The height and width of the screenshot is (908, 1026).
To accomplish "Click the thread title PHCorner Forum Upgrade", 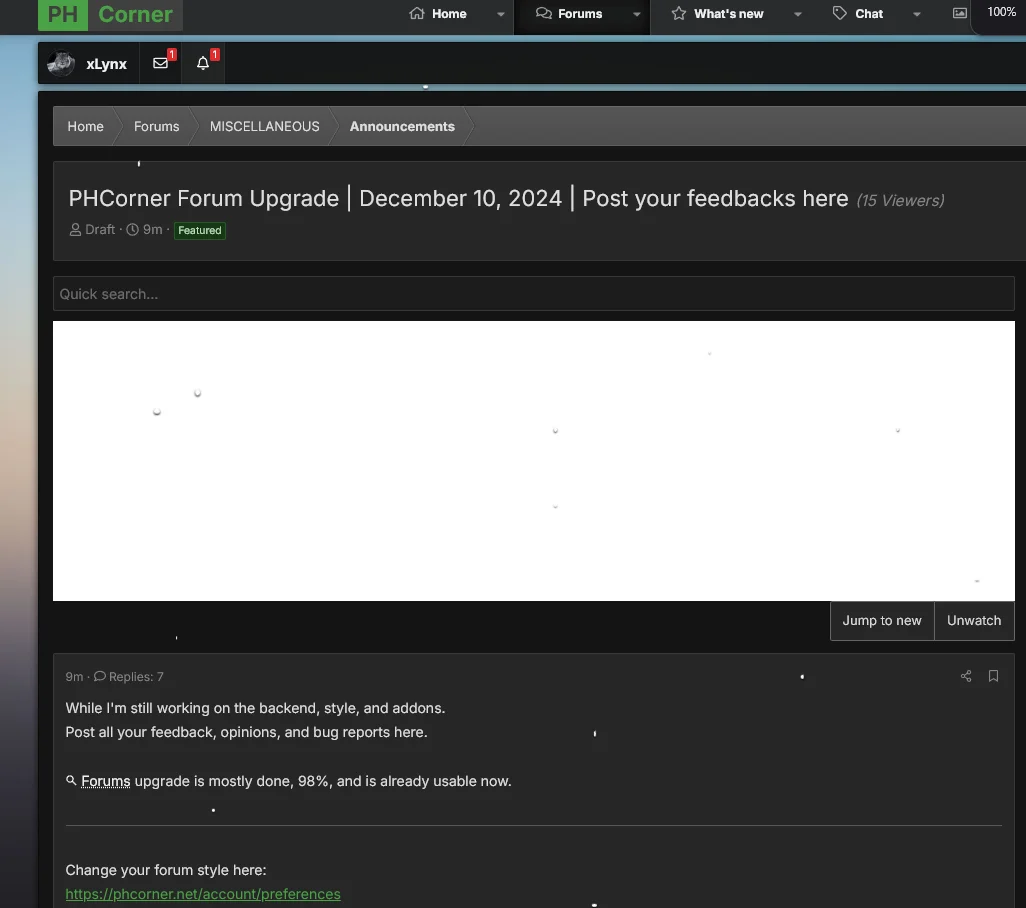I will click(x=458, y=198).
